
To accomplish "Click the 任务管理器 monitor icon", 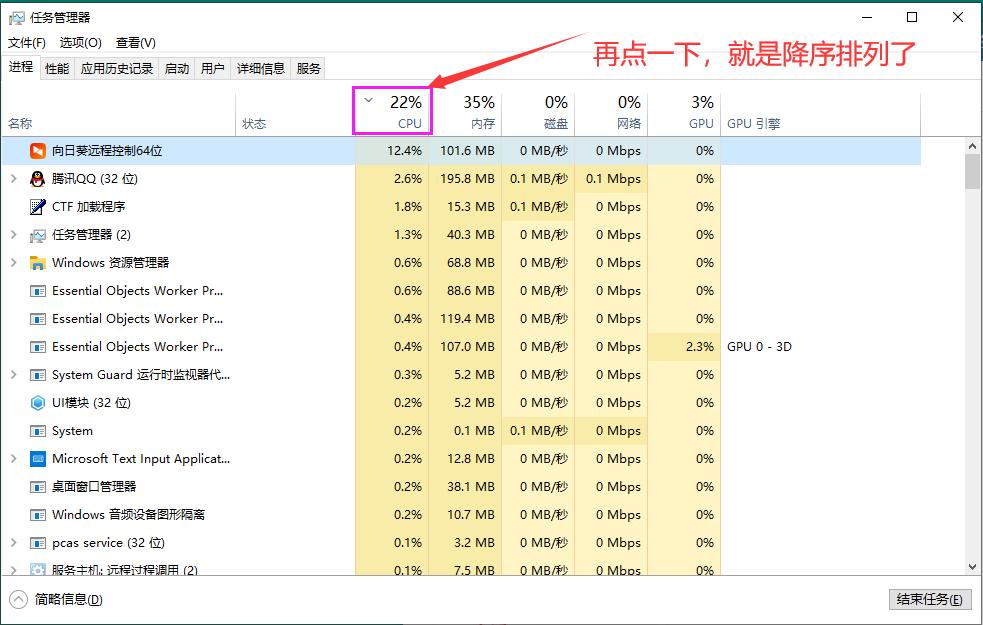I will tap(35, 234).
